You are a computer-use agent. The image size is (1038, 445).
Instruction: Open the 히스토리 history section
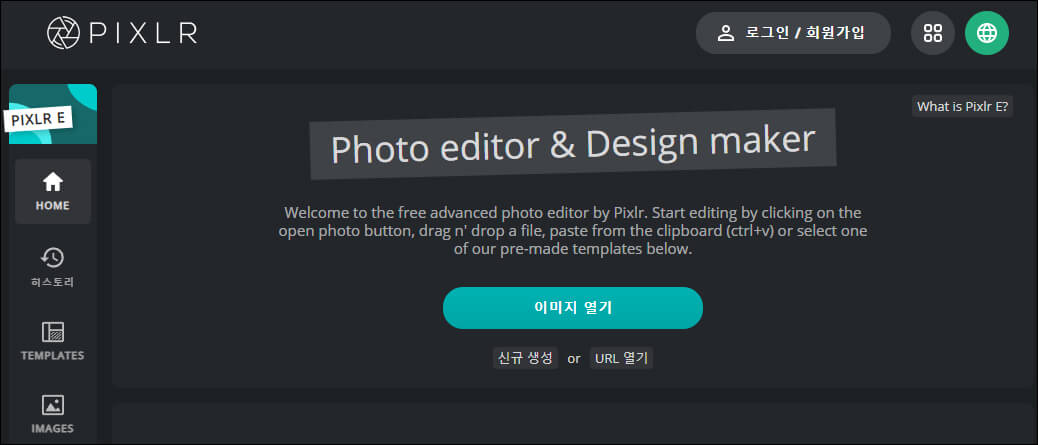coord(53,268)
